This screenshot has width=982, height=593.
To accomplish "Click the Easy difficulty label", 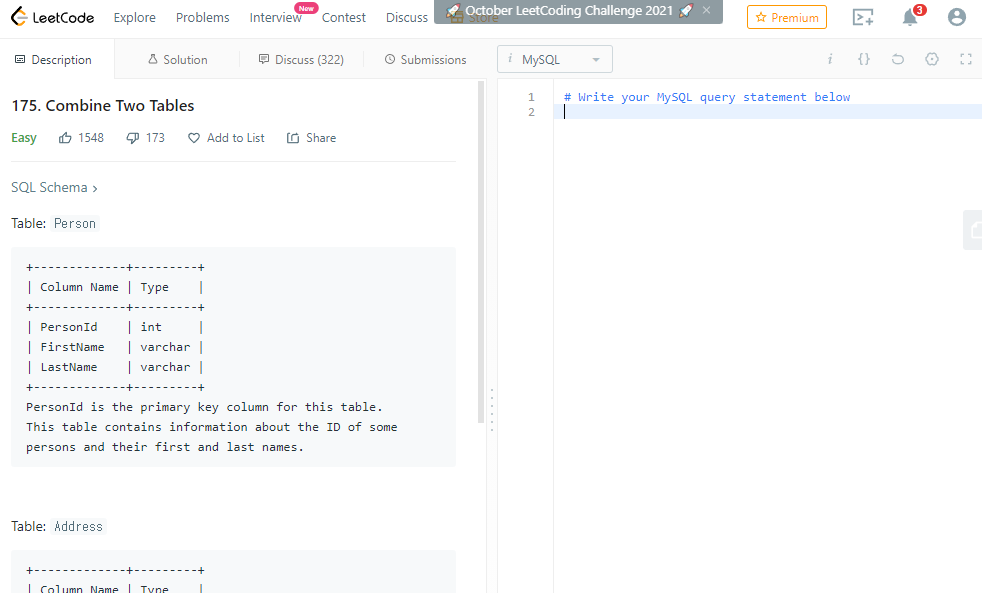I will [x=24, y=138].
